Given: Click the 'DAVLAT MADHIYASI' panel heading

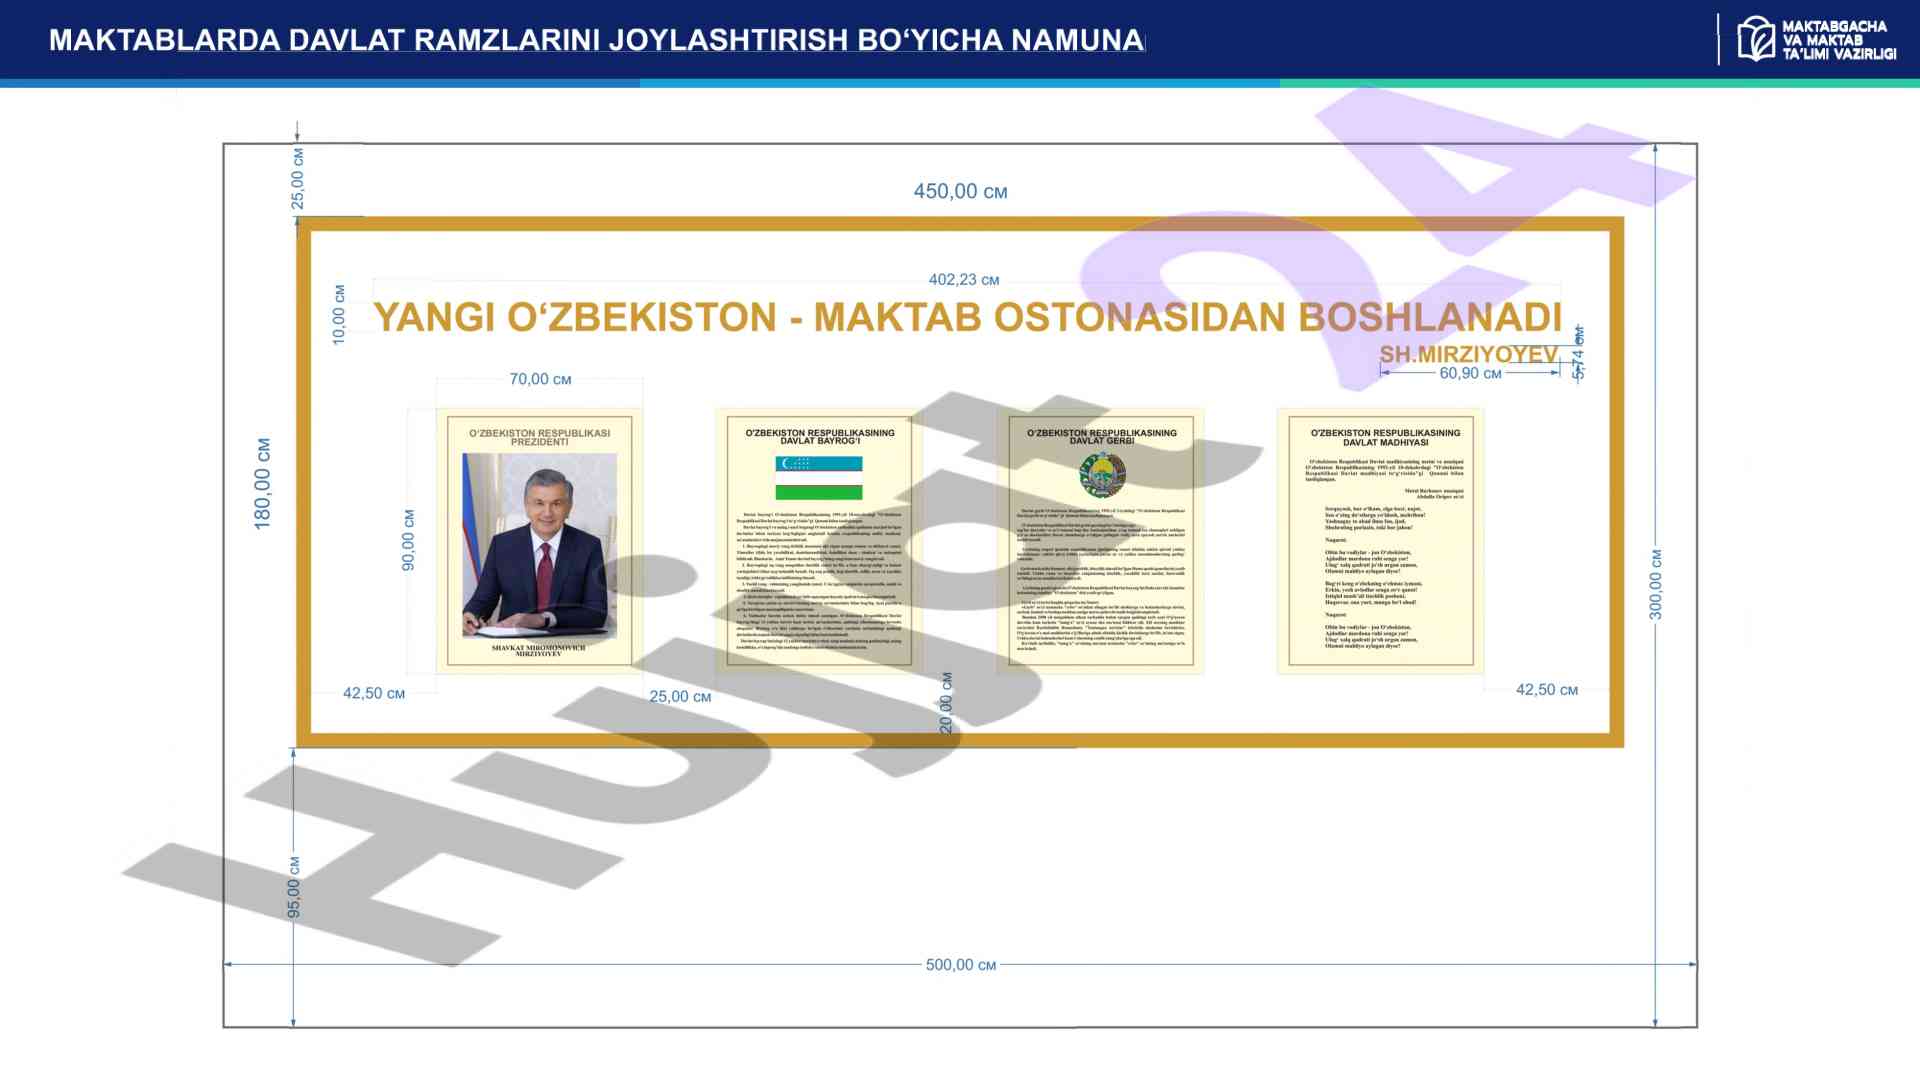Looking at the screenshot, I should point(1385,437).
